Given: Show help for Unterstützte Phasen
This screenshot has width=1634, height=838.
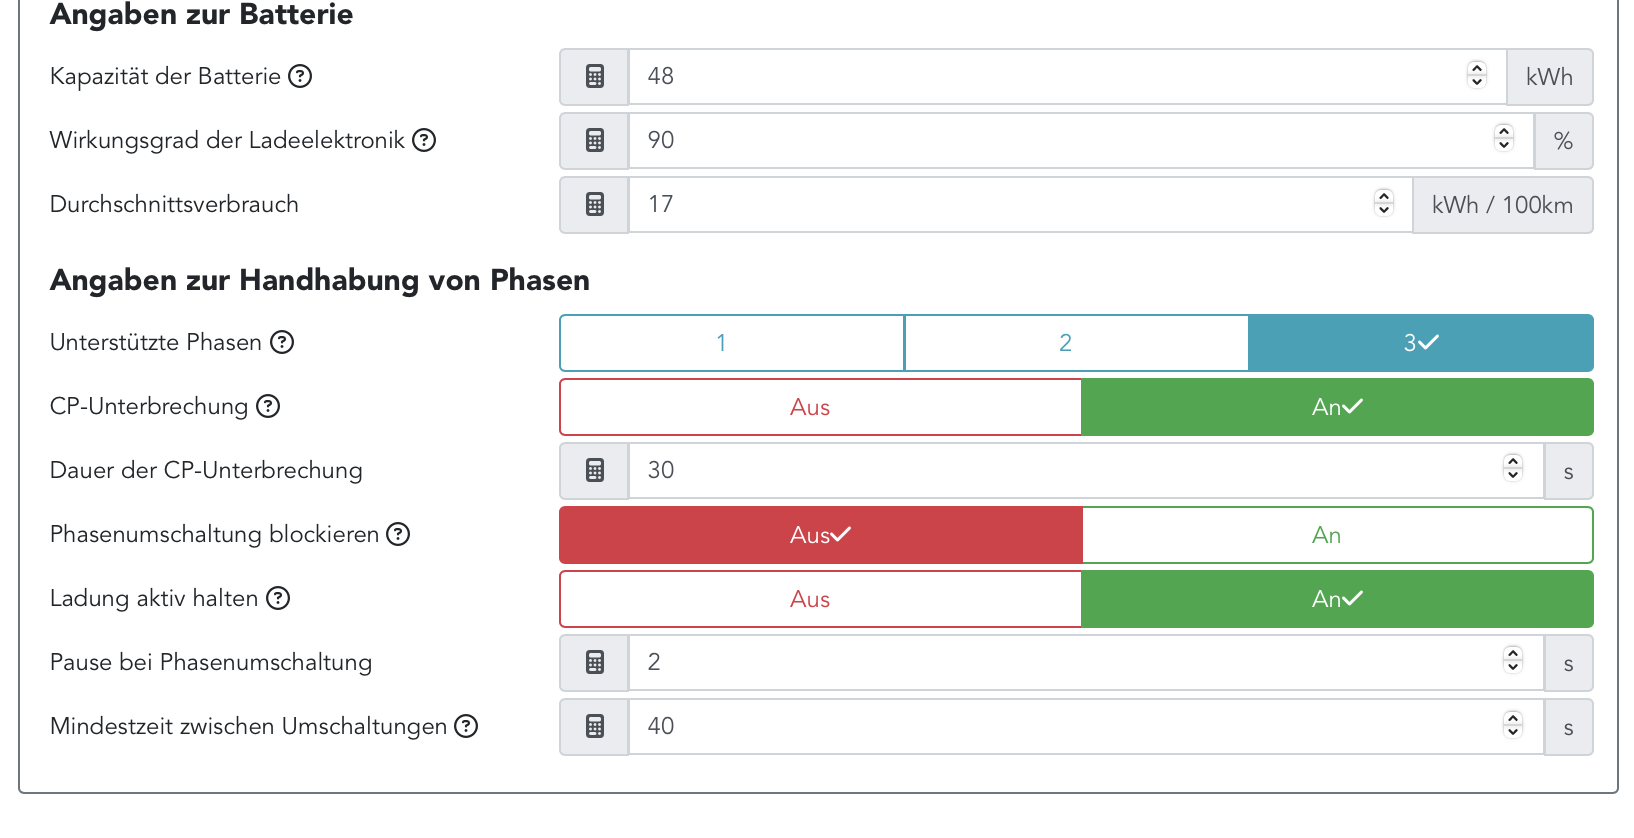Looking at the screenshot, I should pyautogui.click(x=283, y=342).
